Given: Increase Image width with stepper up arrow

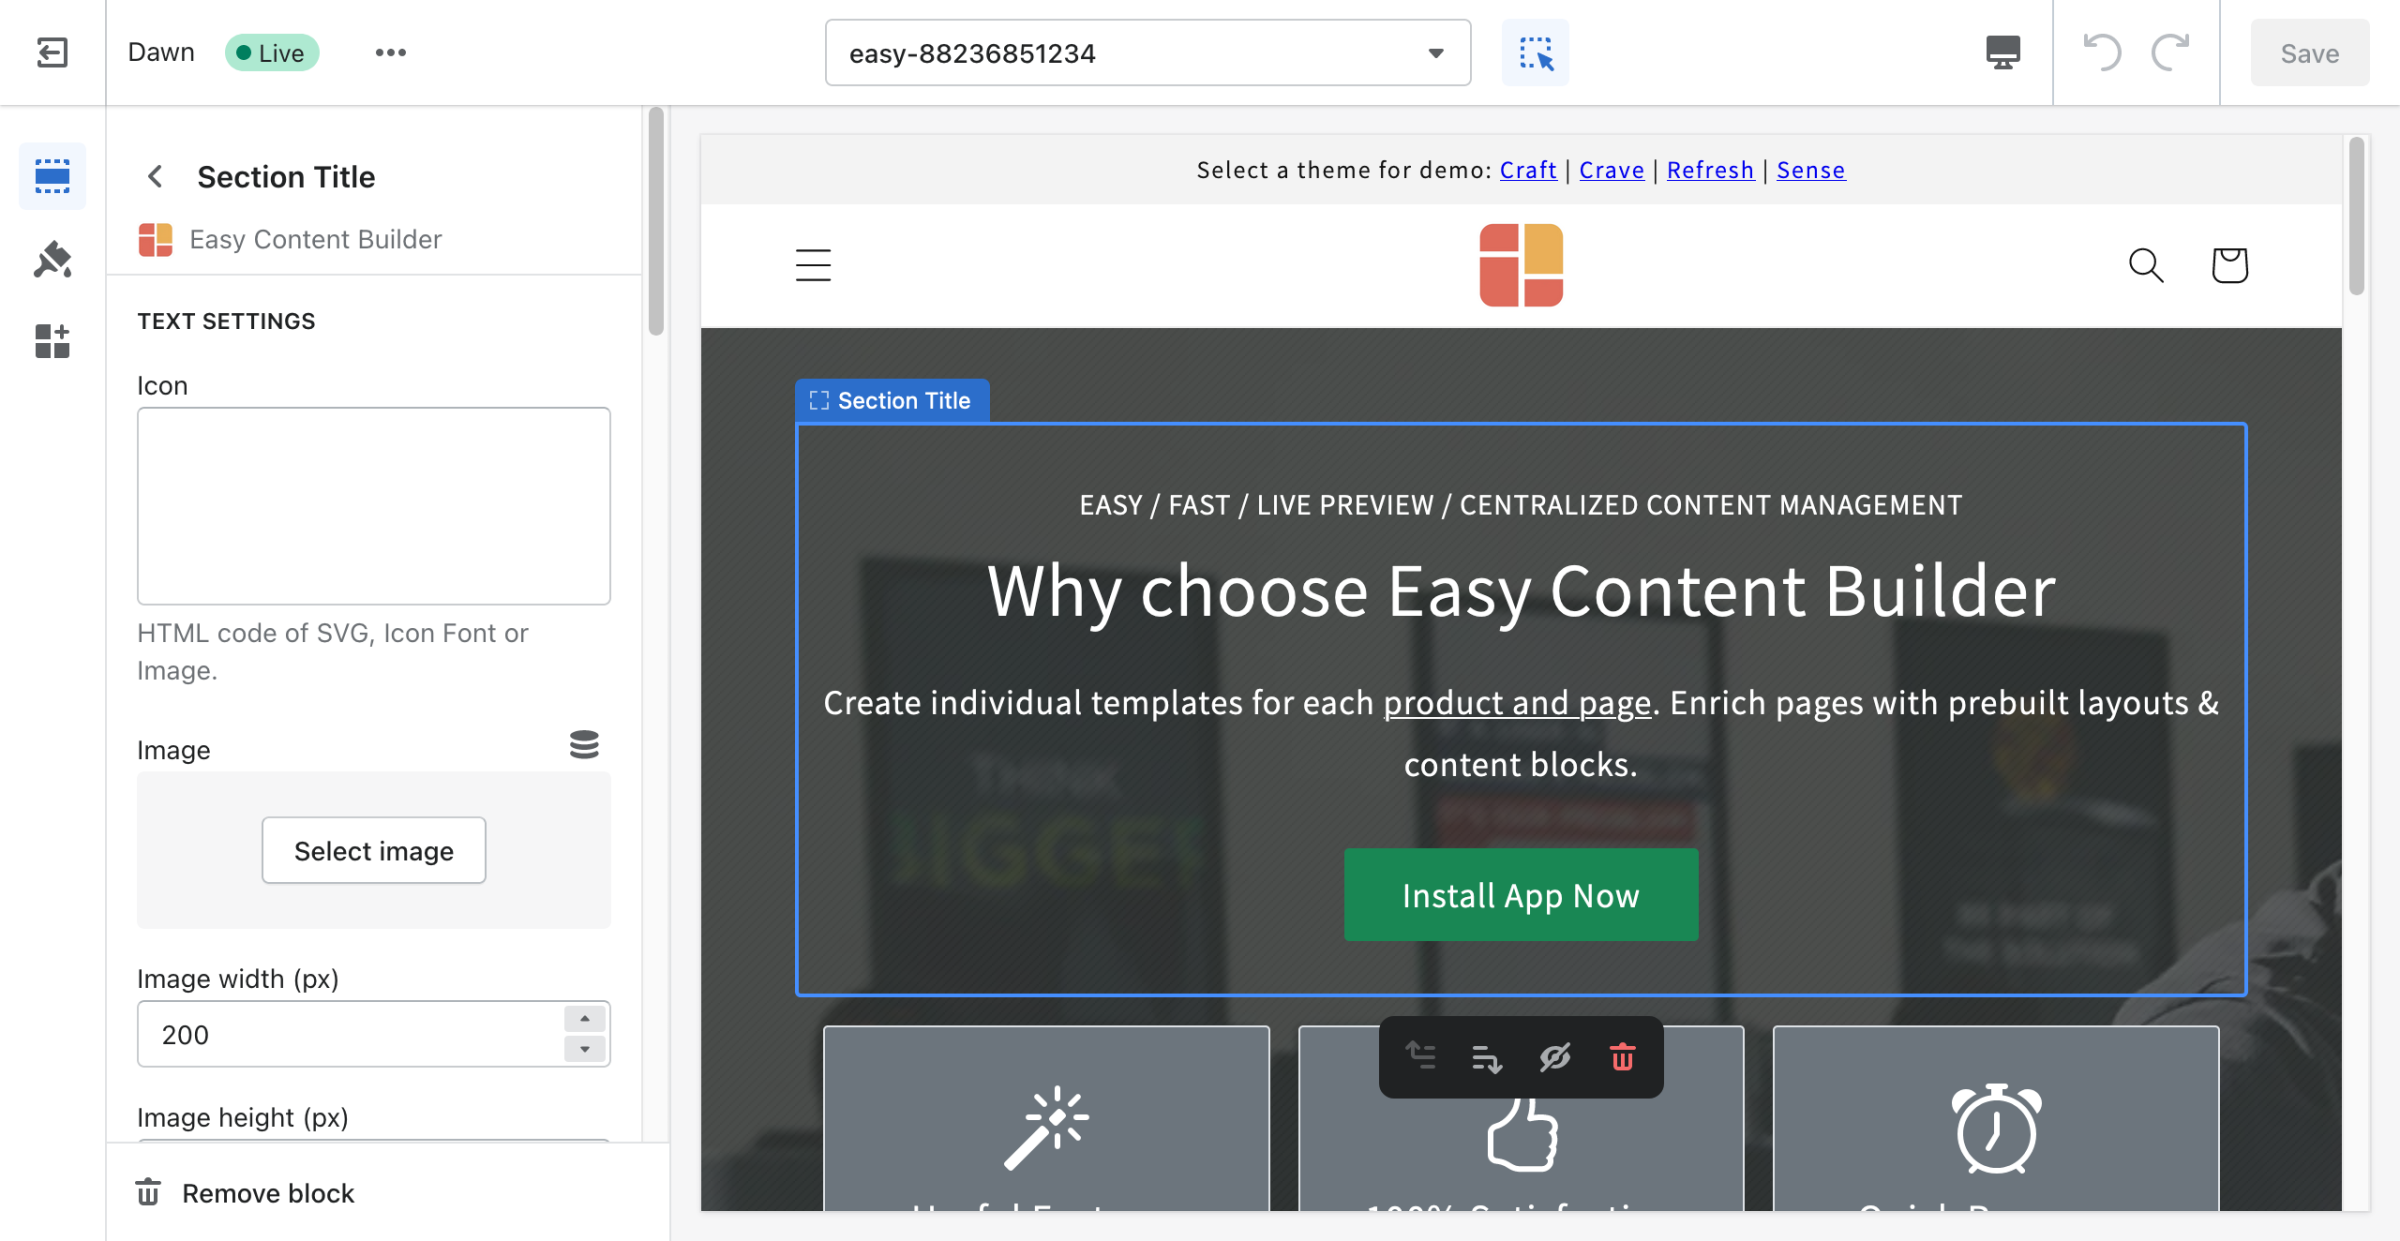Looking at the screenshot, I should [x=584, y=1019].
